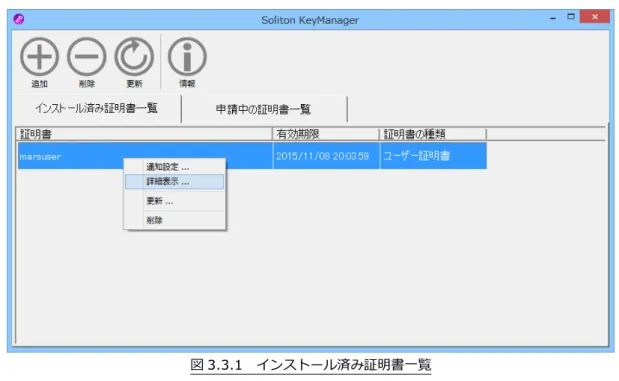This screenshot has height=381, width=619.
Task: Click the 2015/11/08 expiry date cell
Action: tap(326, 156)
